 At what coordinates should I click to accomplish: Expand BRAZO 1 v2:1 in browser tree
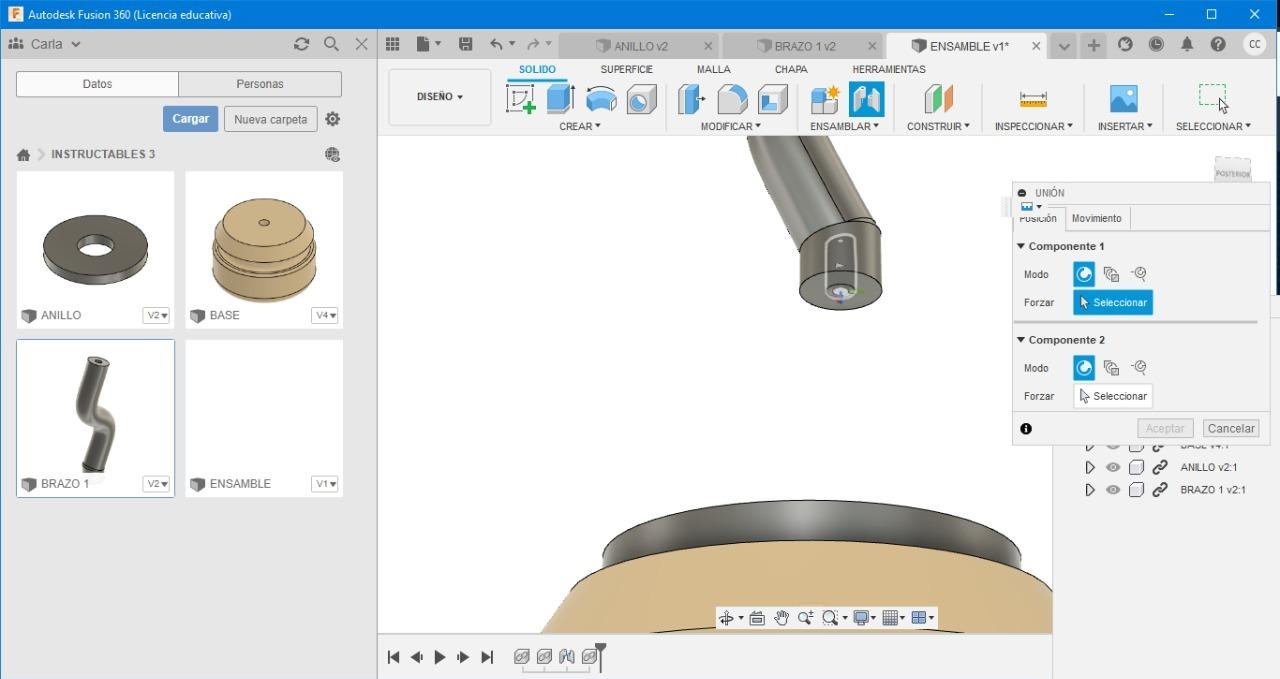pos(1090,490)
